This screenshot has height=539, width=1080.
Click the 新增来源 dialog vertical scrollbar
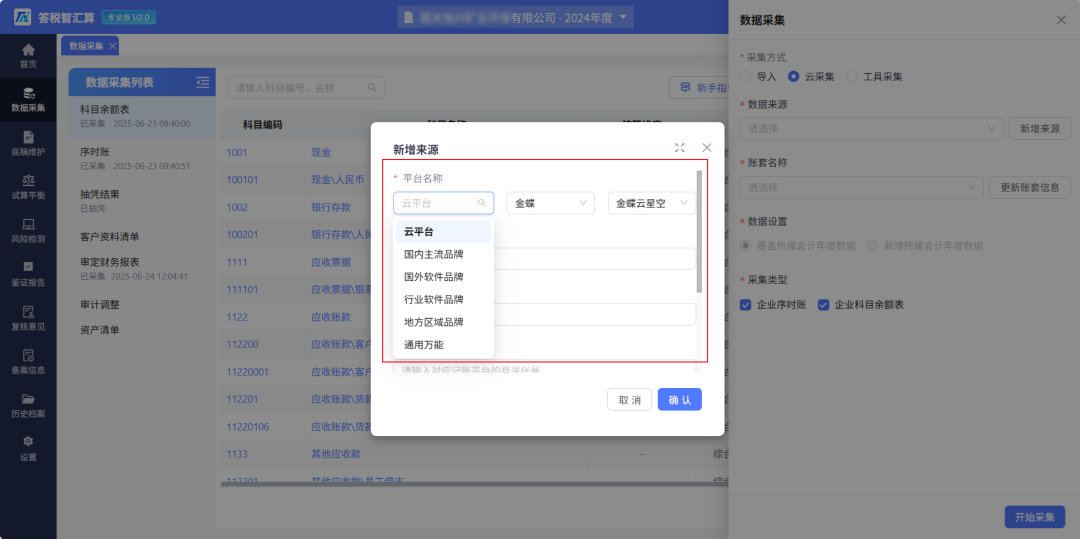pos(700,231)
